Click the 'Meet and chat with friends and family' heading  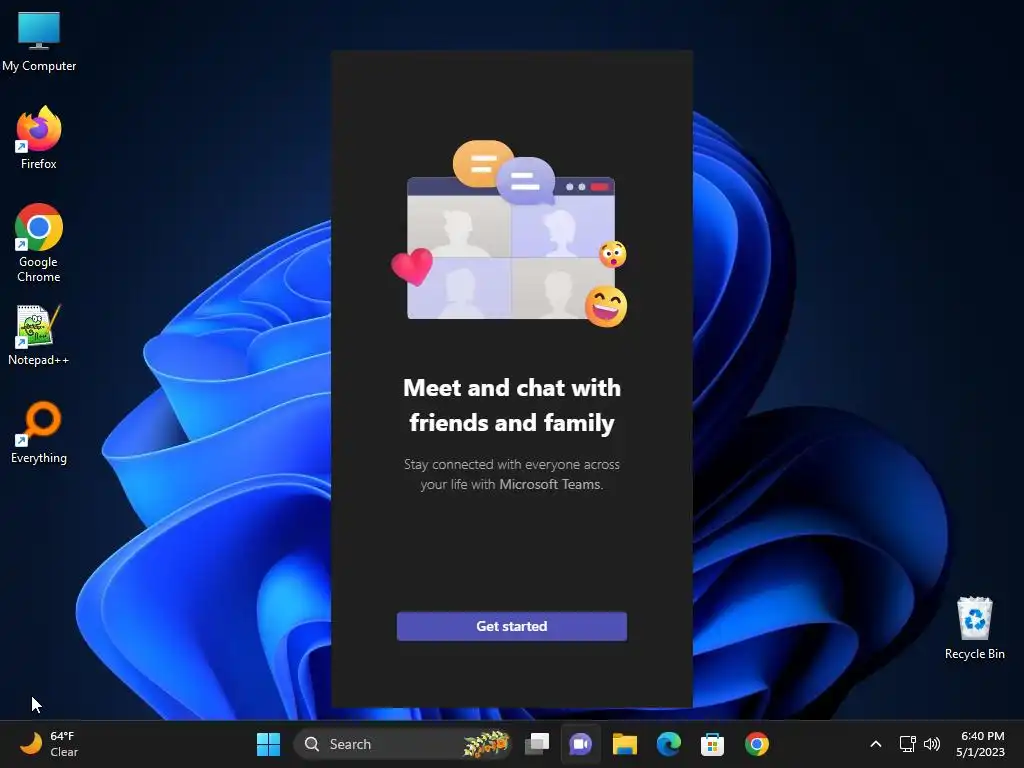pyautogui.click(x=511, y=405)
